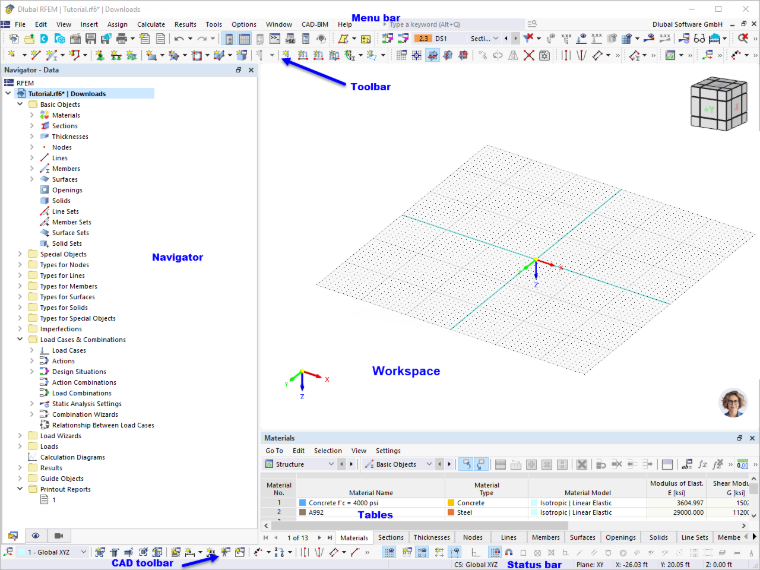Click Selection in the Materials table menu

coord(328,451)
